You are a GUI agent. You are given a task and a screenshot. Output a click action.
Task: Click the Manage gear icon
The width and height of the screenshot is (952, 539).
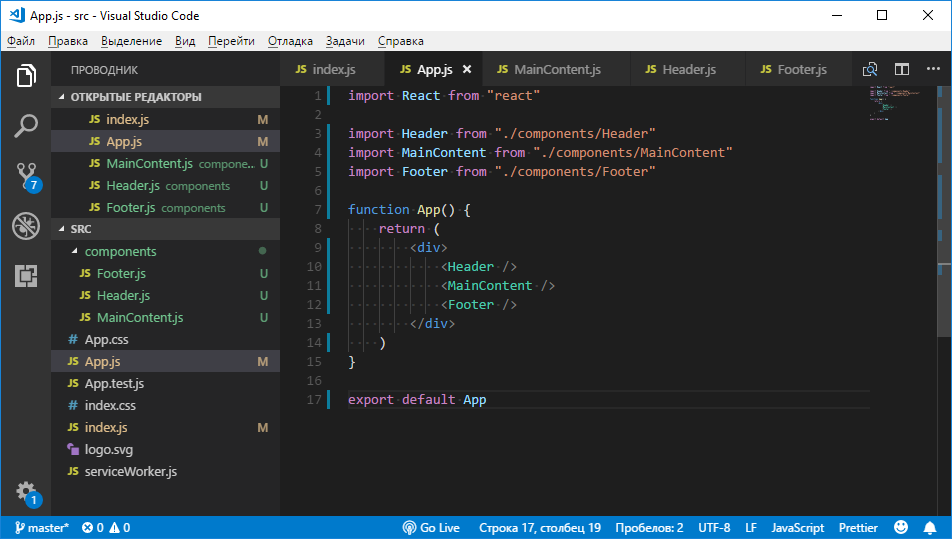pos(26,492)
